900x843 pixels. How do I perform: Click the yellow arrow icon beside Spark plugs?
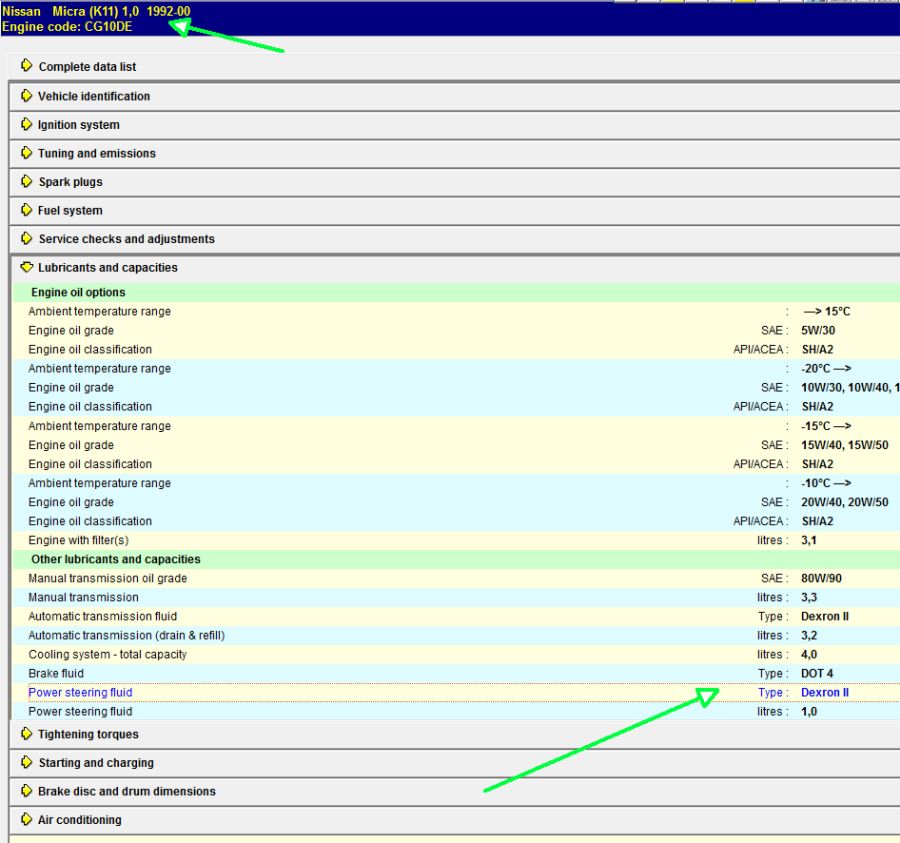tap(27, 182)
